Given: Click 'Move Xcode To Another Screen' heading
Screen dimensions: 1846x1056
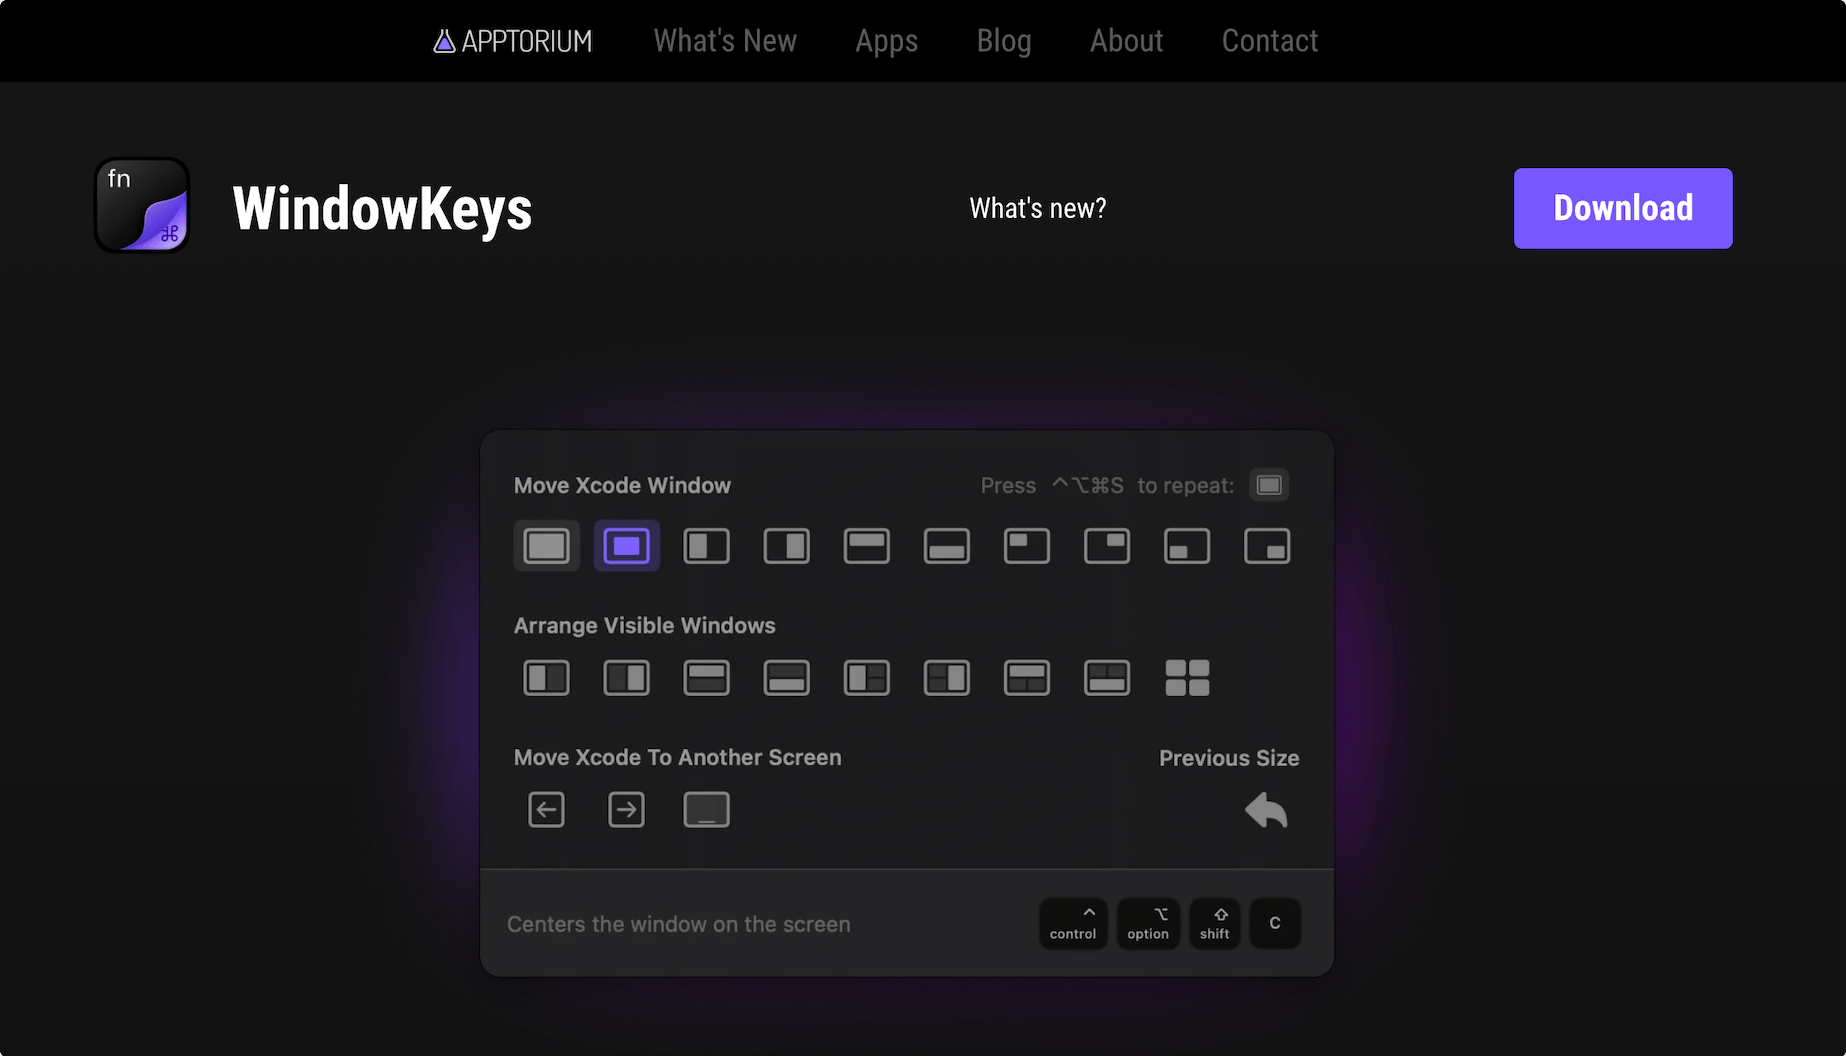Looking at the screenshot, I should [678, 758].
